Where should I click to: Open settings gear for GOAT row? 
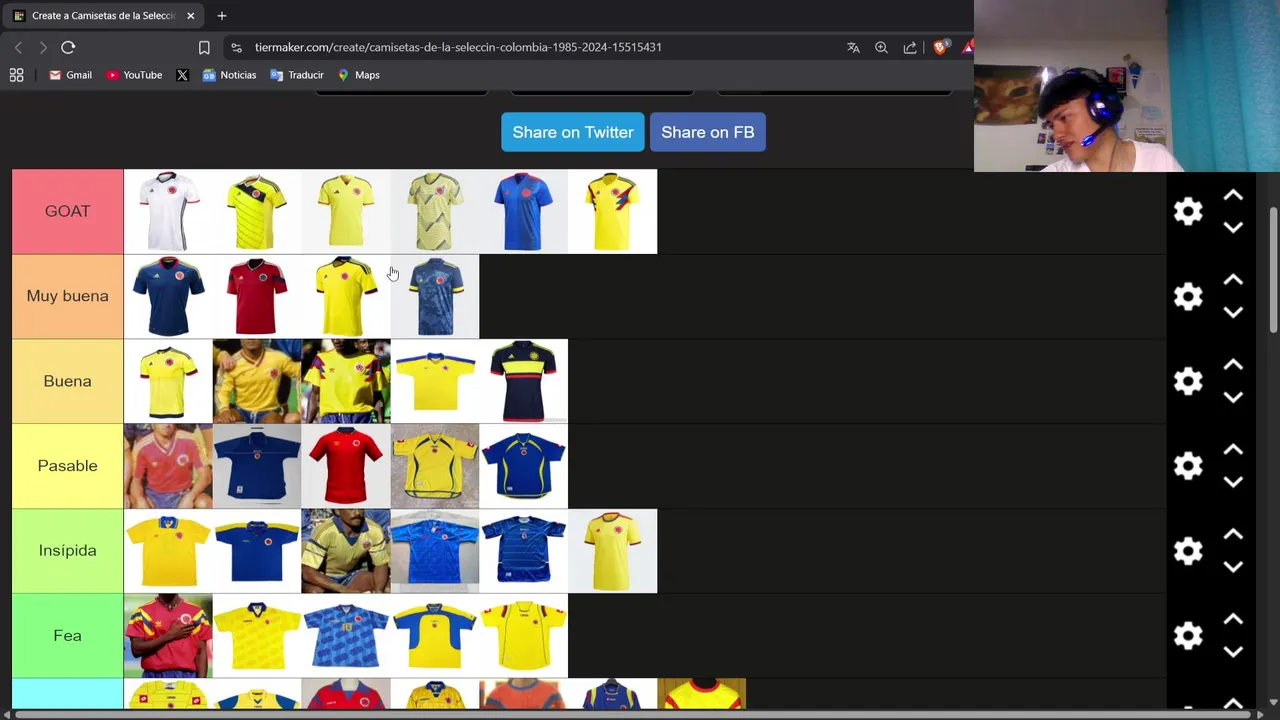(x=1188, y=211)
